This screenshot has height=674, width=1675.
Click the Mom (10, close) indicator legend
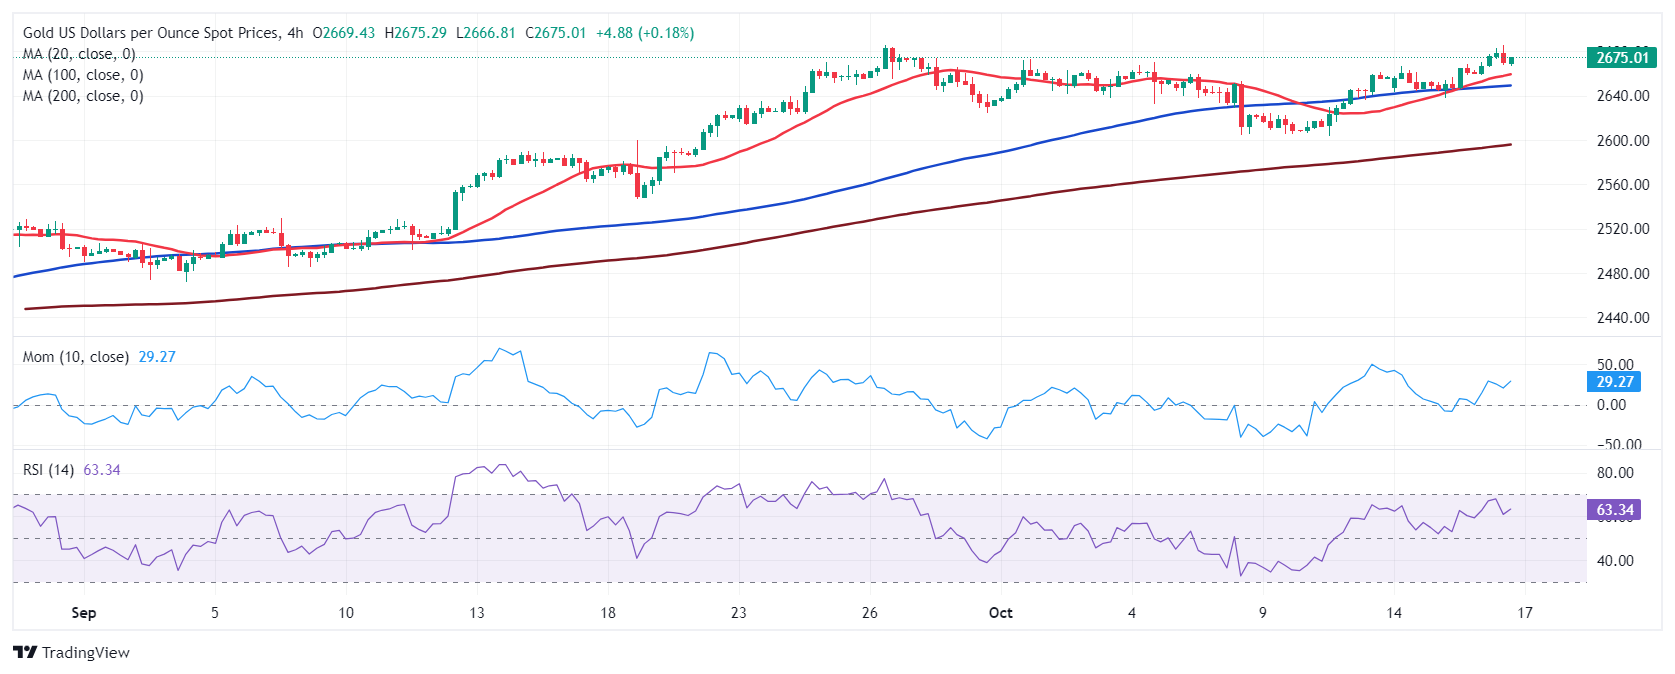point(76,357)
